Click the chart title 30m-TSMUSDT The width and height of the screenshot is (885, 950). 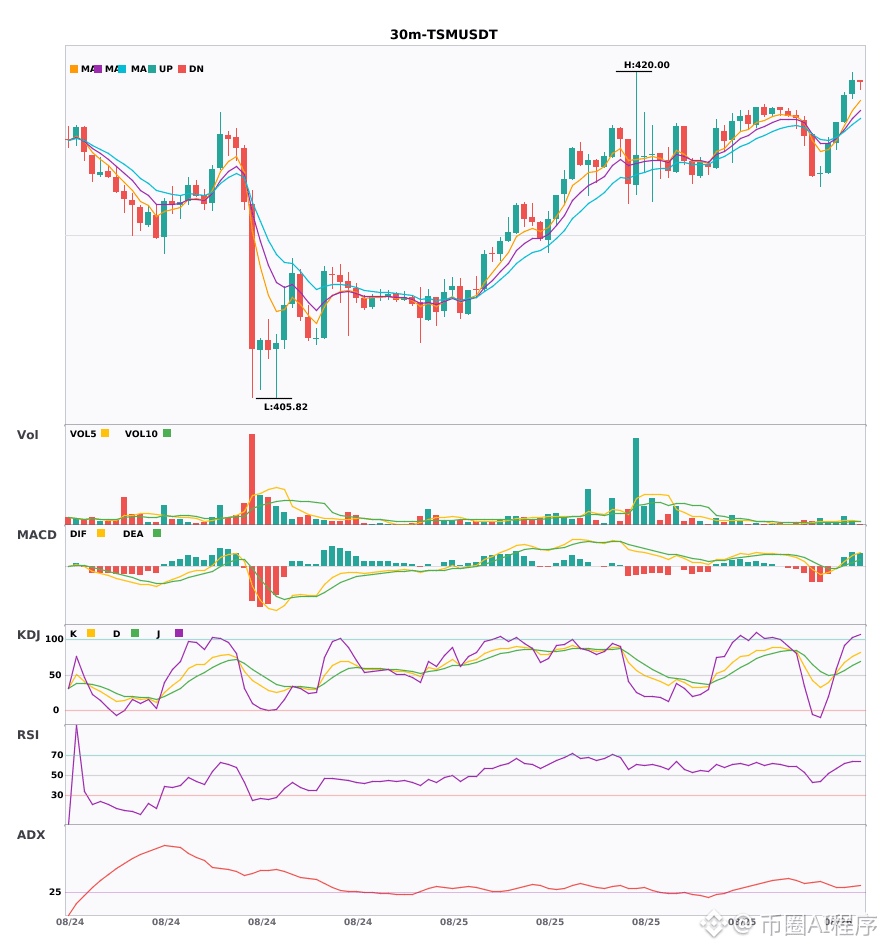[x=443, y=35]
